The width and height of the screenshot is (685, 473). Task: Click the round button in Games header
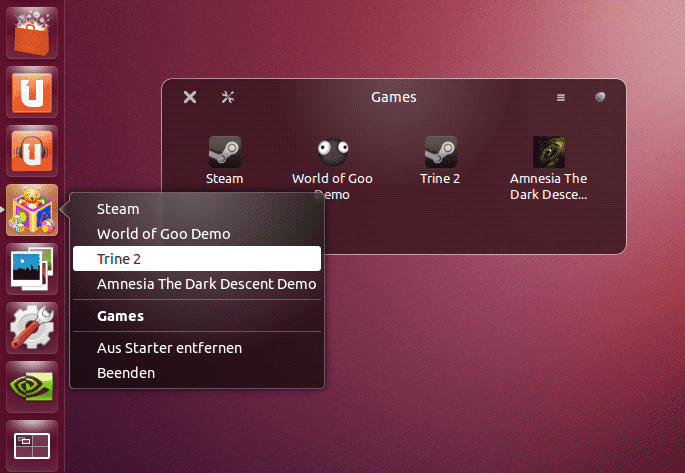pos(600,97)
